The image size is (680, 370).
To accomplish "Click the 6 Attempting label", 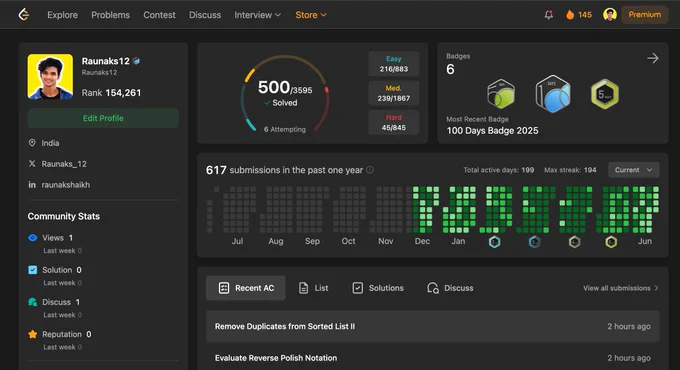I will pos(284,129).
